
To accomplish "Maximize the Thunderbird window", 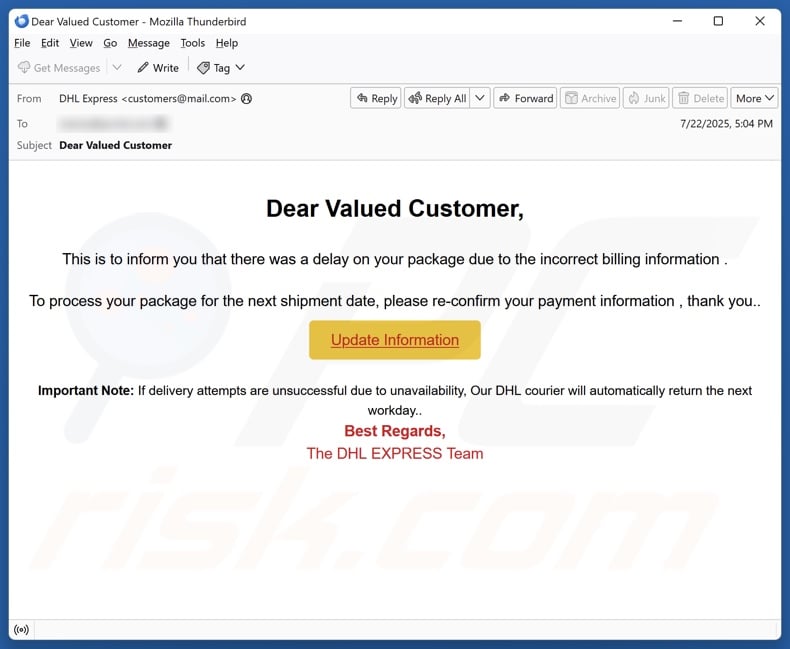I will (718, 21).
